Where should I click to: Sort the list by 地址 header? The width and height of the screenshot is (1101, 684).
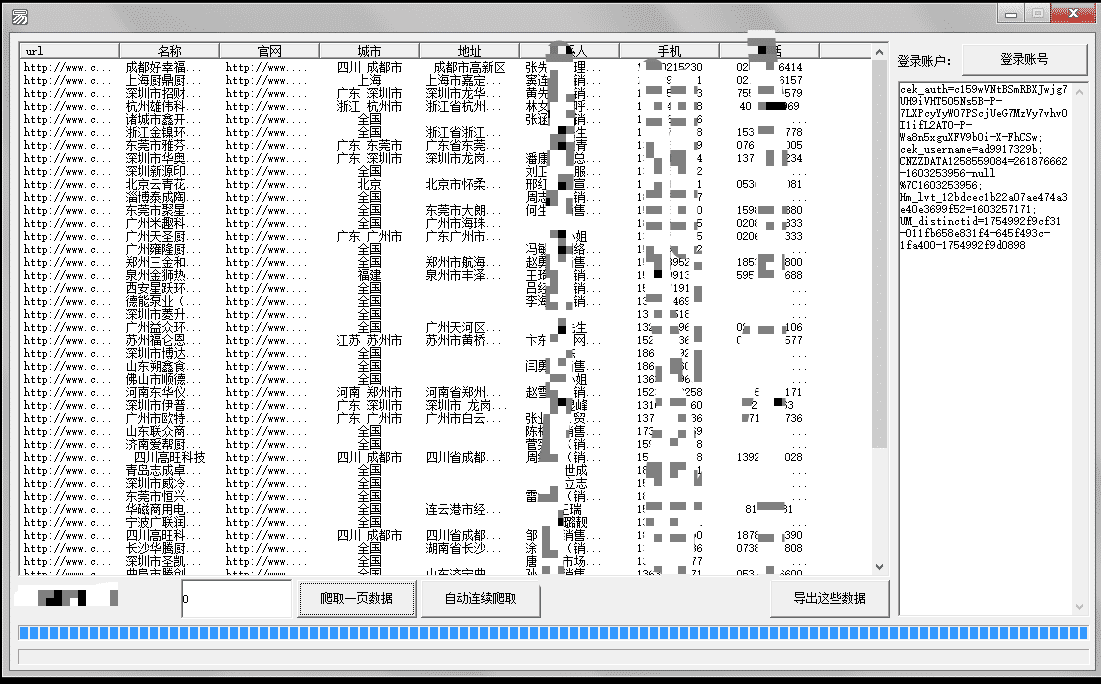tap(469, 51)
